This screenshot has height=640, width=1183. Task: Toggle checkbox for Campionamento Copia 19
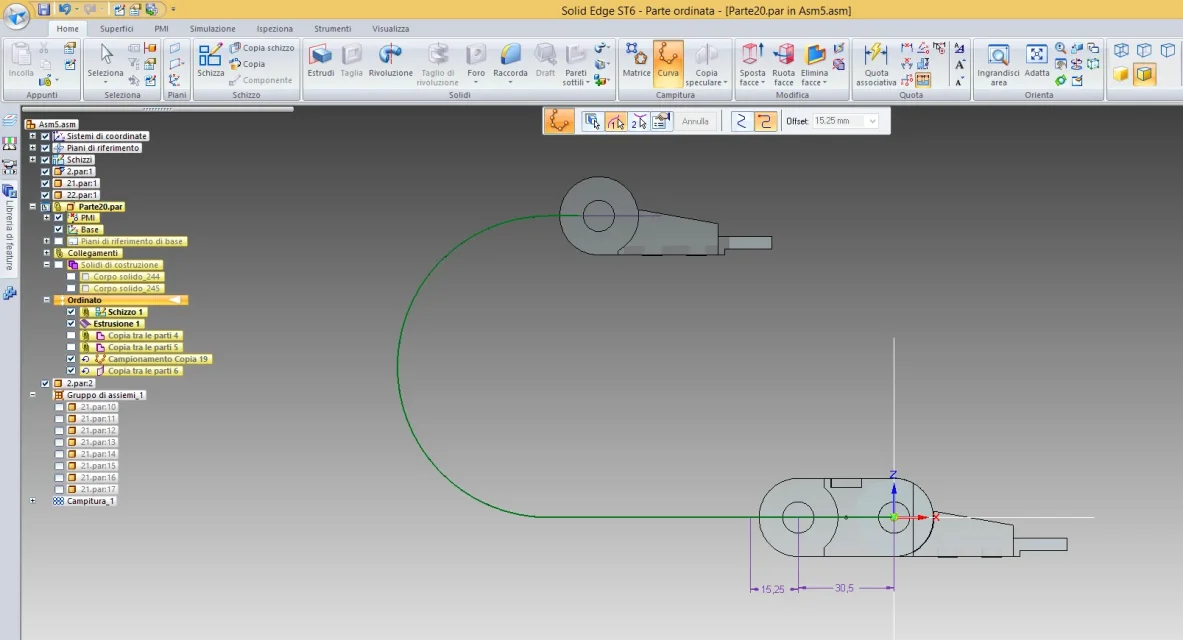[x=71, y=359]
